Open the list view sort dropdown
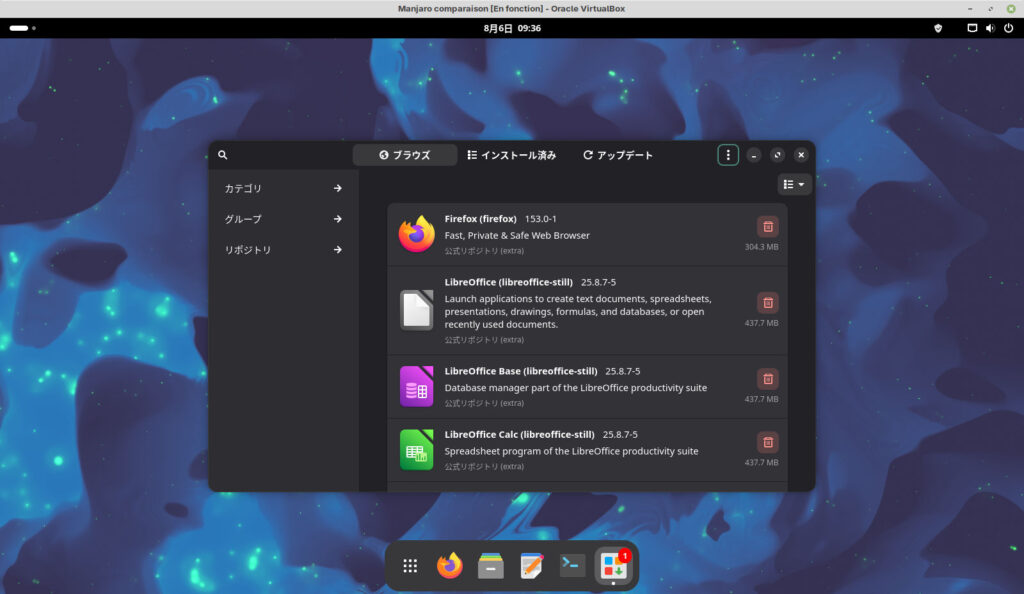The width and height of the screenshot is (1024, 594). click(x=794, y=184)
